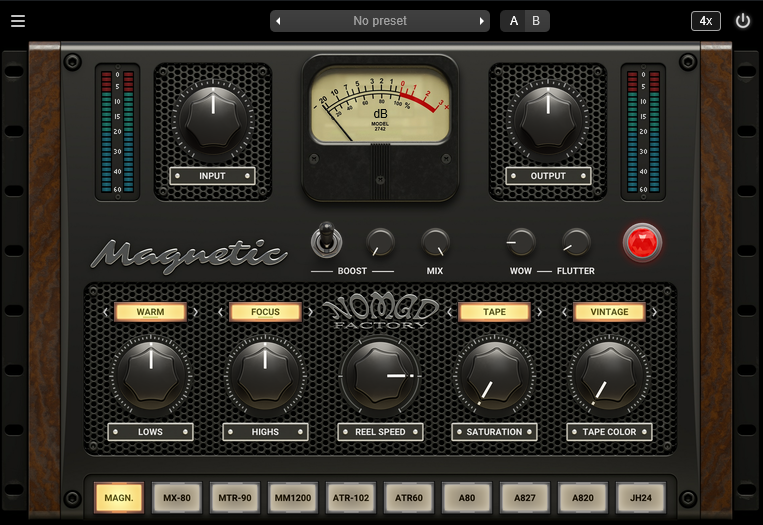Click the REEL SPEED knob
Viewport: 763px width, 525px height.
[380, 376]
